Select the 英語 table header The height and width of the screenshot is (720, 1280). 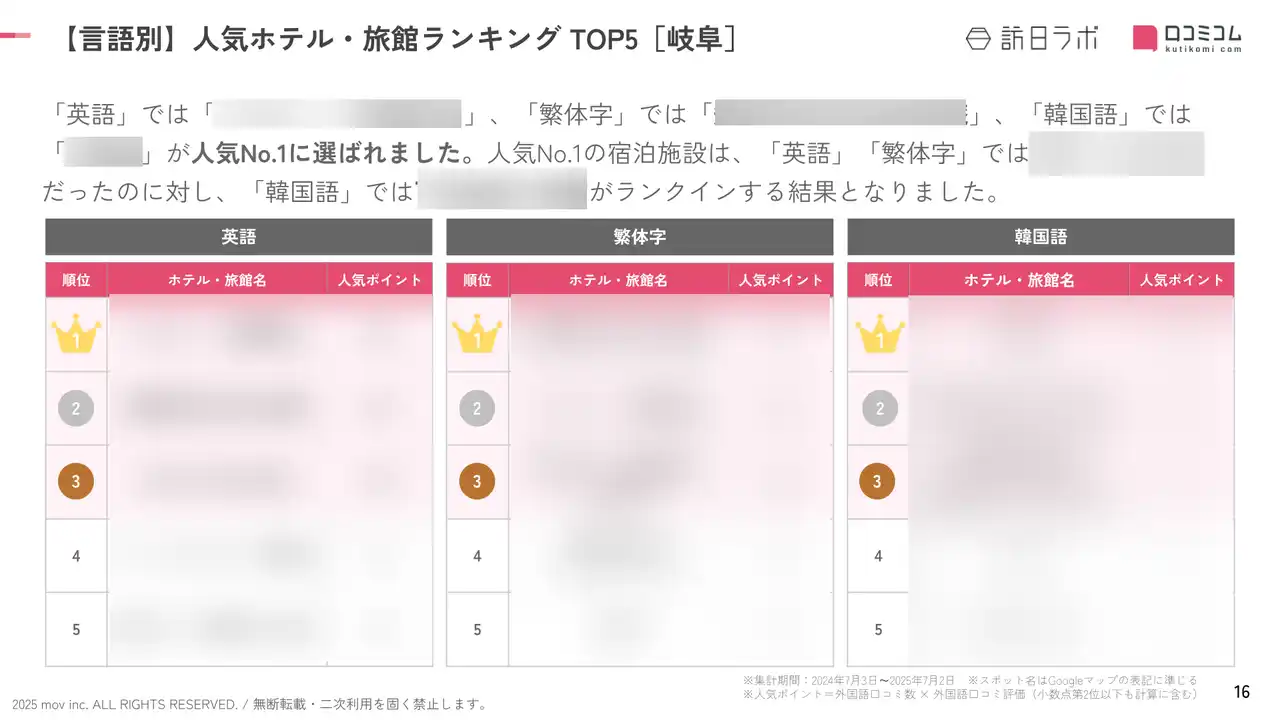point(239,237)
